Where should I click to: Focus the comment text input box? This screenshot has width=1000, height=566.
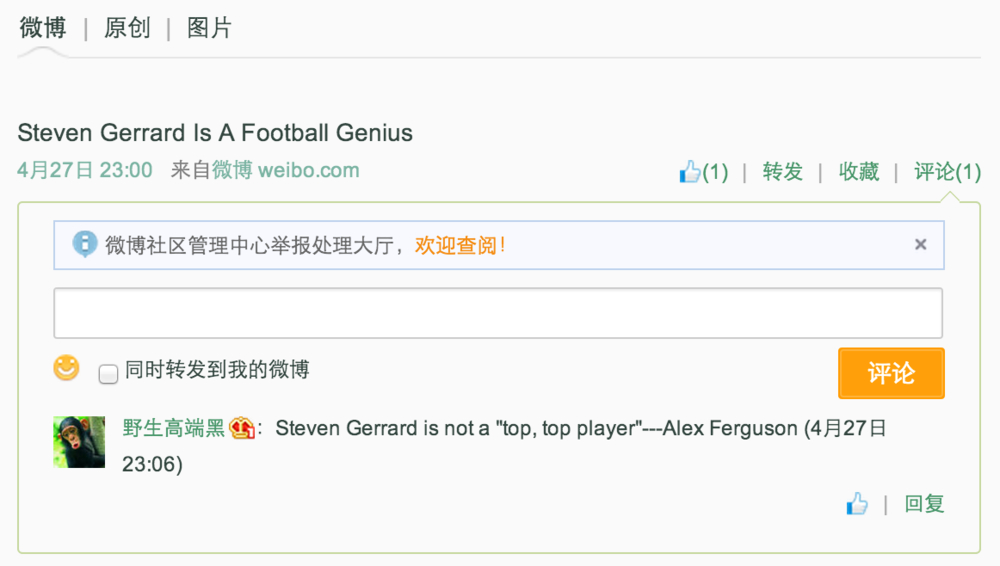coord(498,313)
